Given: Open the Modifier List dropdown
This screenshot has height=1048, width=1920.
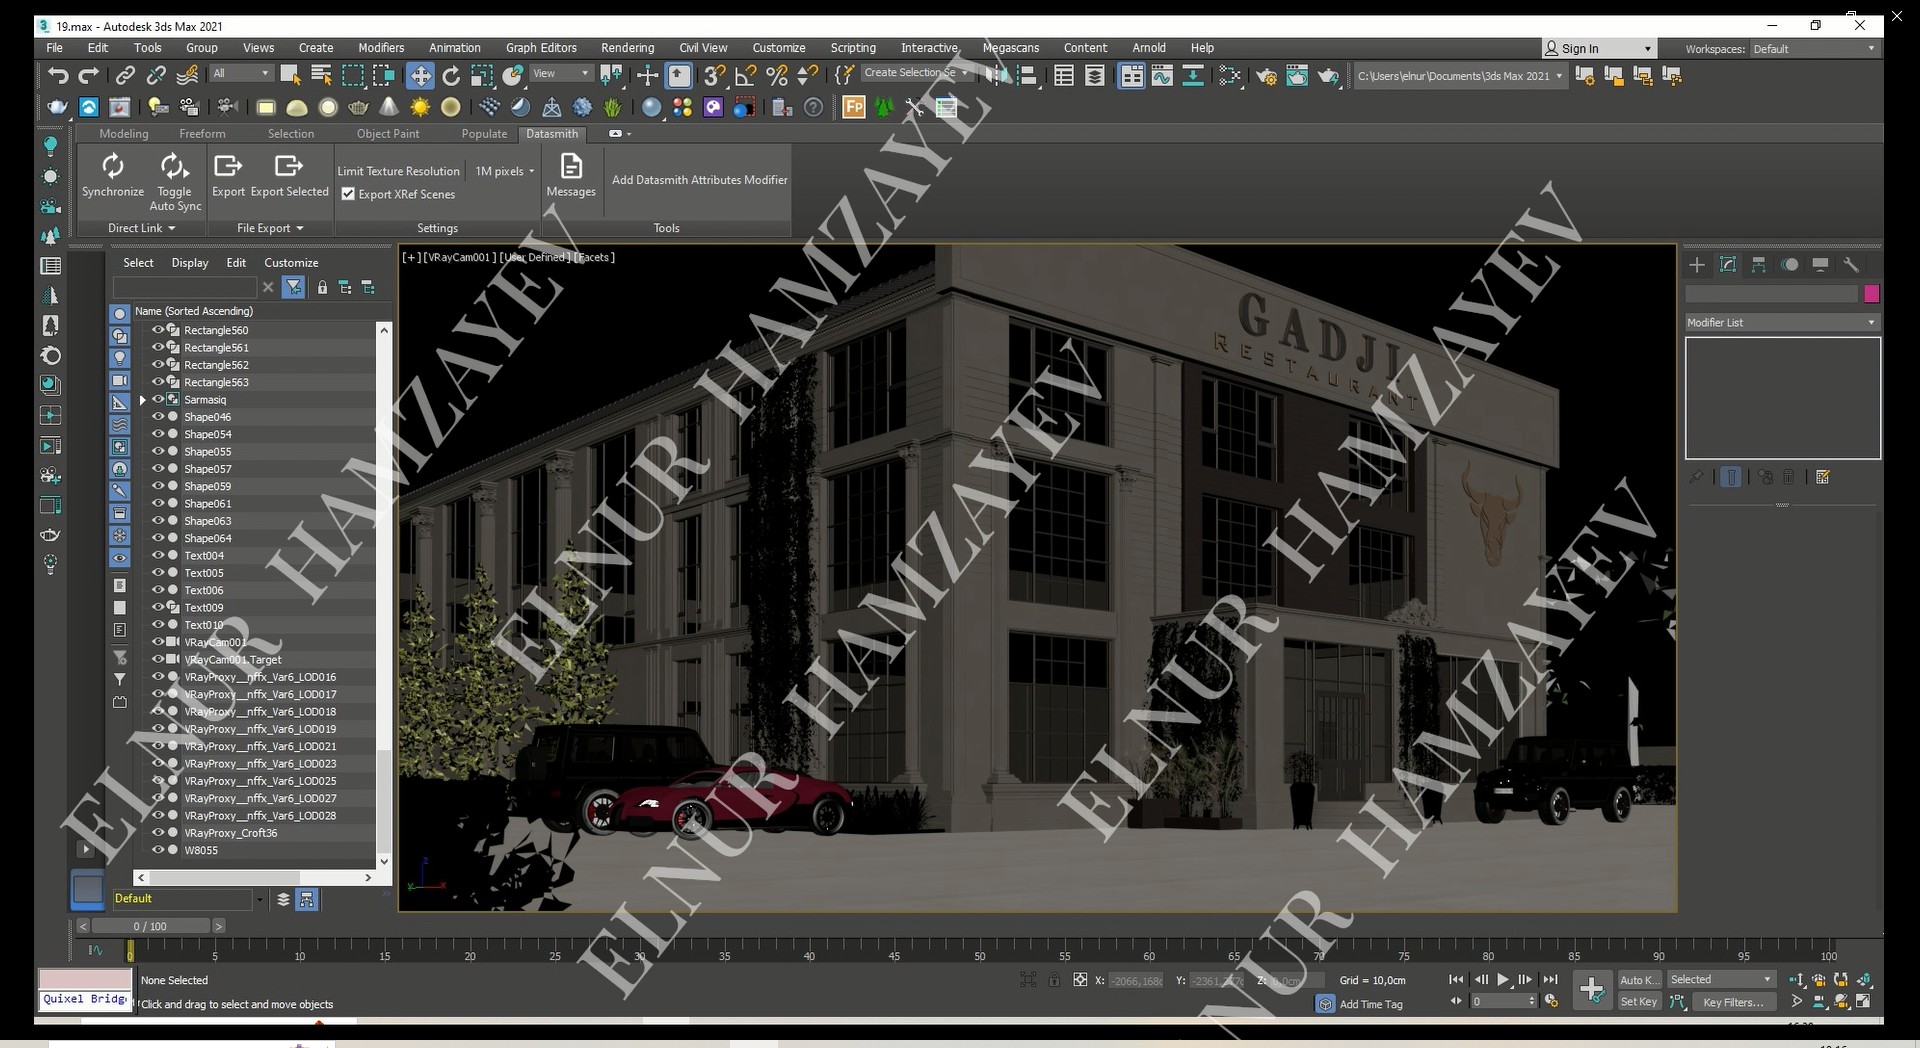Looking at the screenshot, I should coord(1782,322).
